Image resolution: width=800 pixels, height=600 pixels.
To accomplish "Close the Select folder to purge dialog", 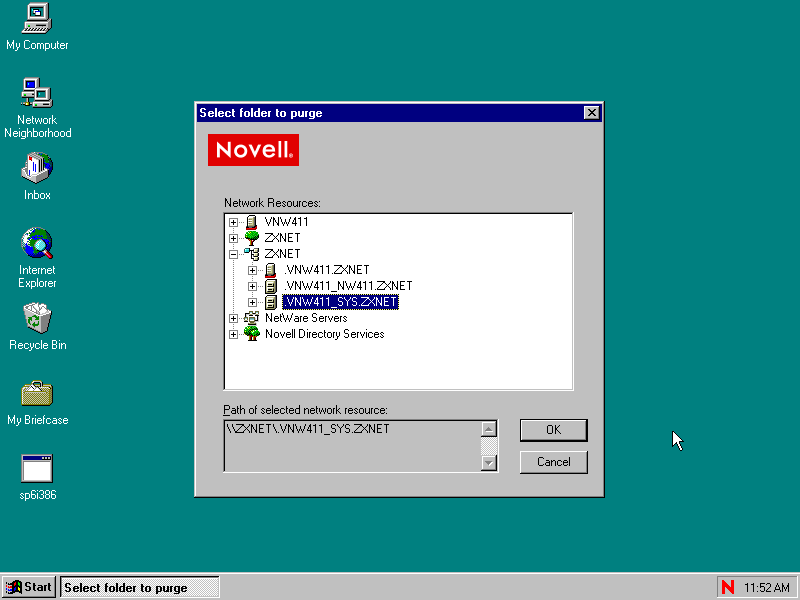I will (x=591, y=113).
